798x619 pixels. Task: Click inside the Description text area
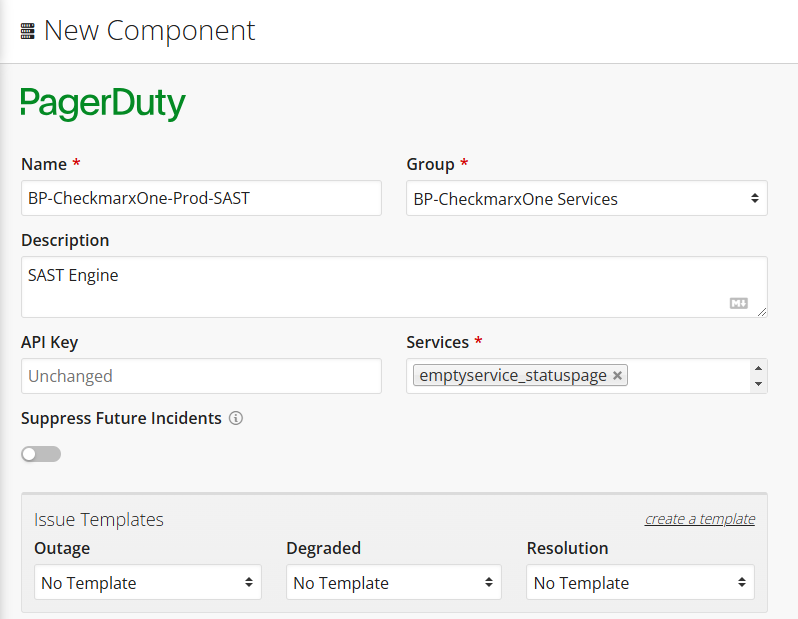point(394,287)
